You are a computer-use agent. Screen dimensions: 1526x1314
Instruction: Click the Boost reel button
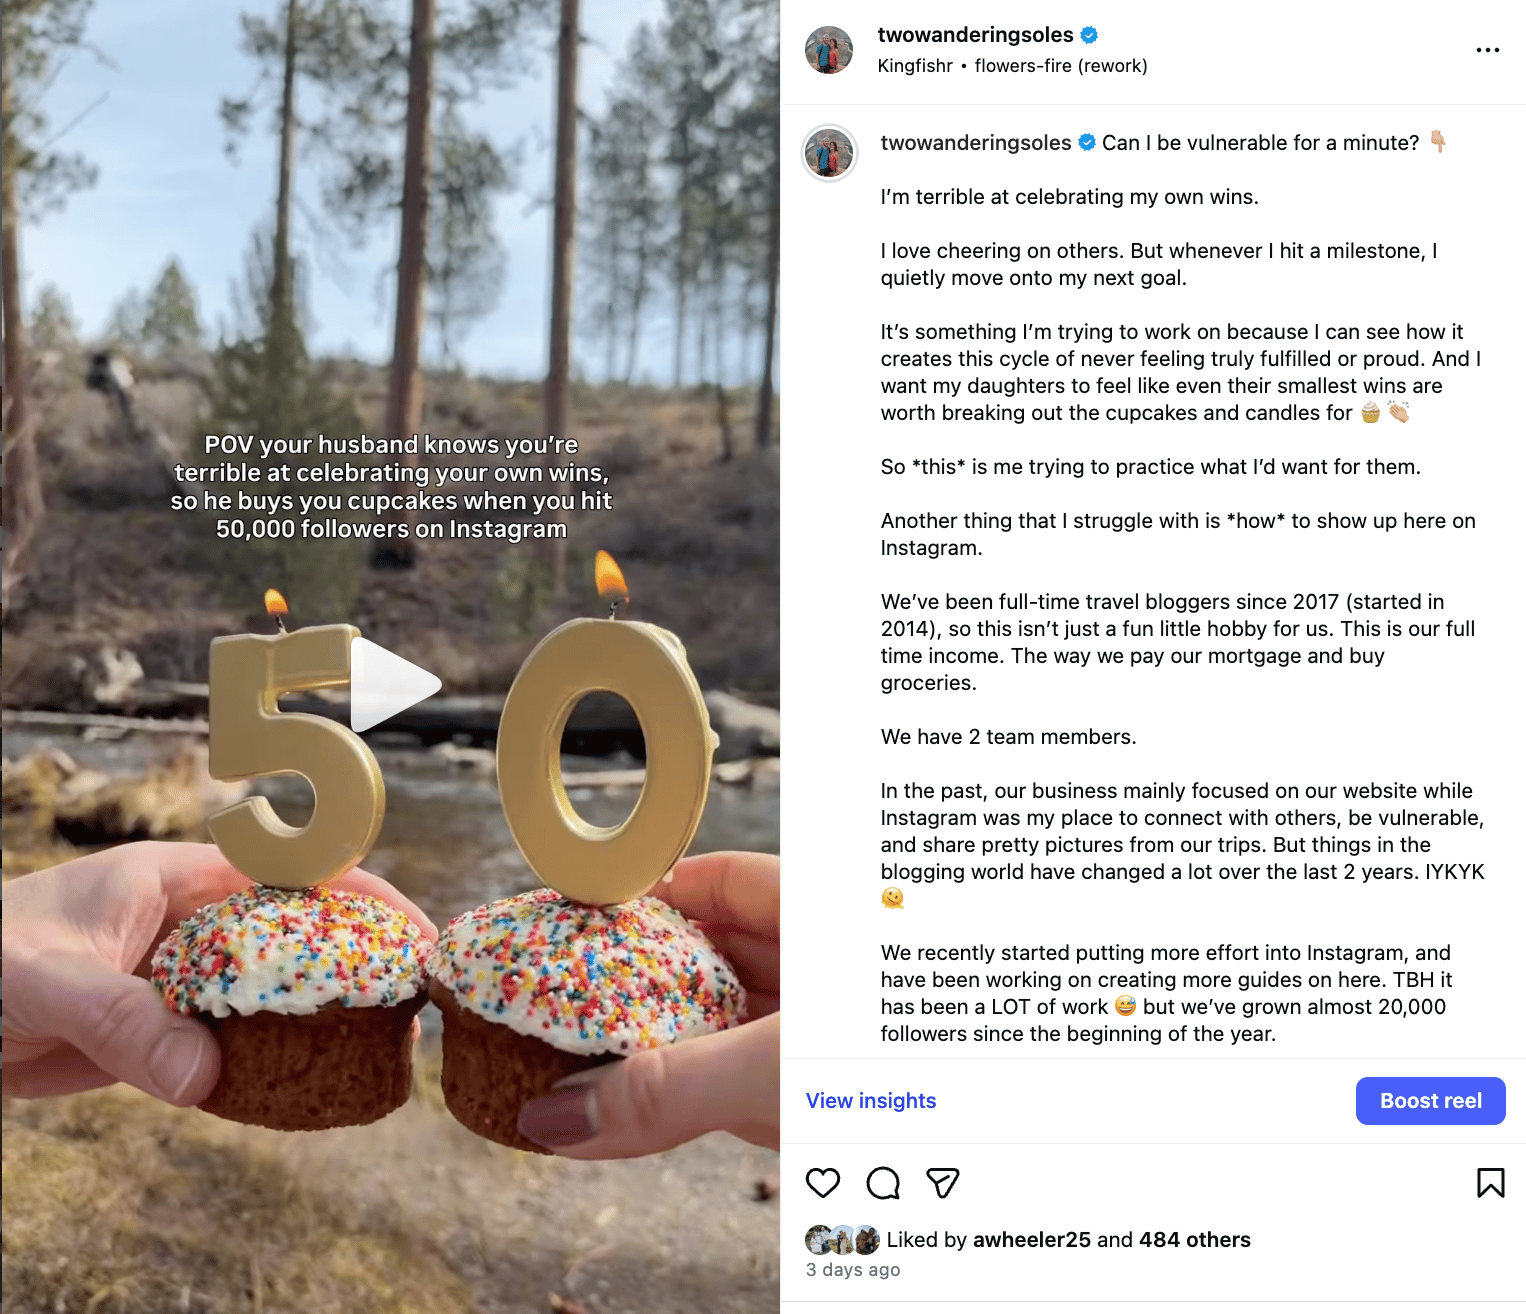pos(1431,1101)
